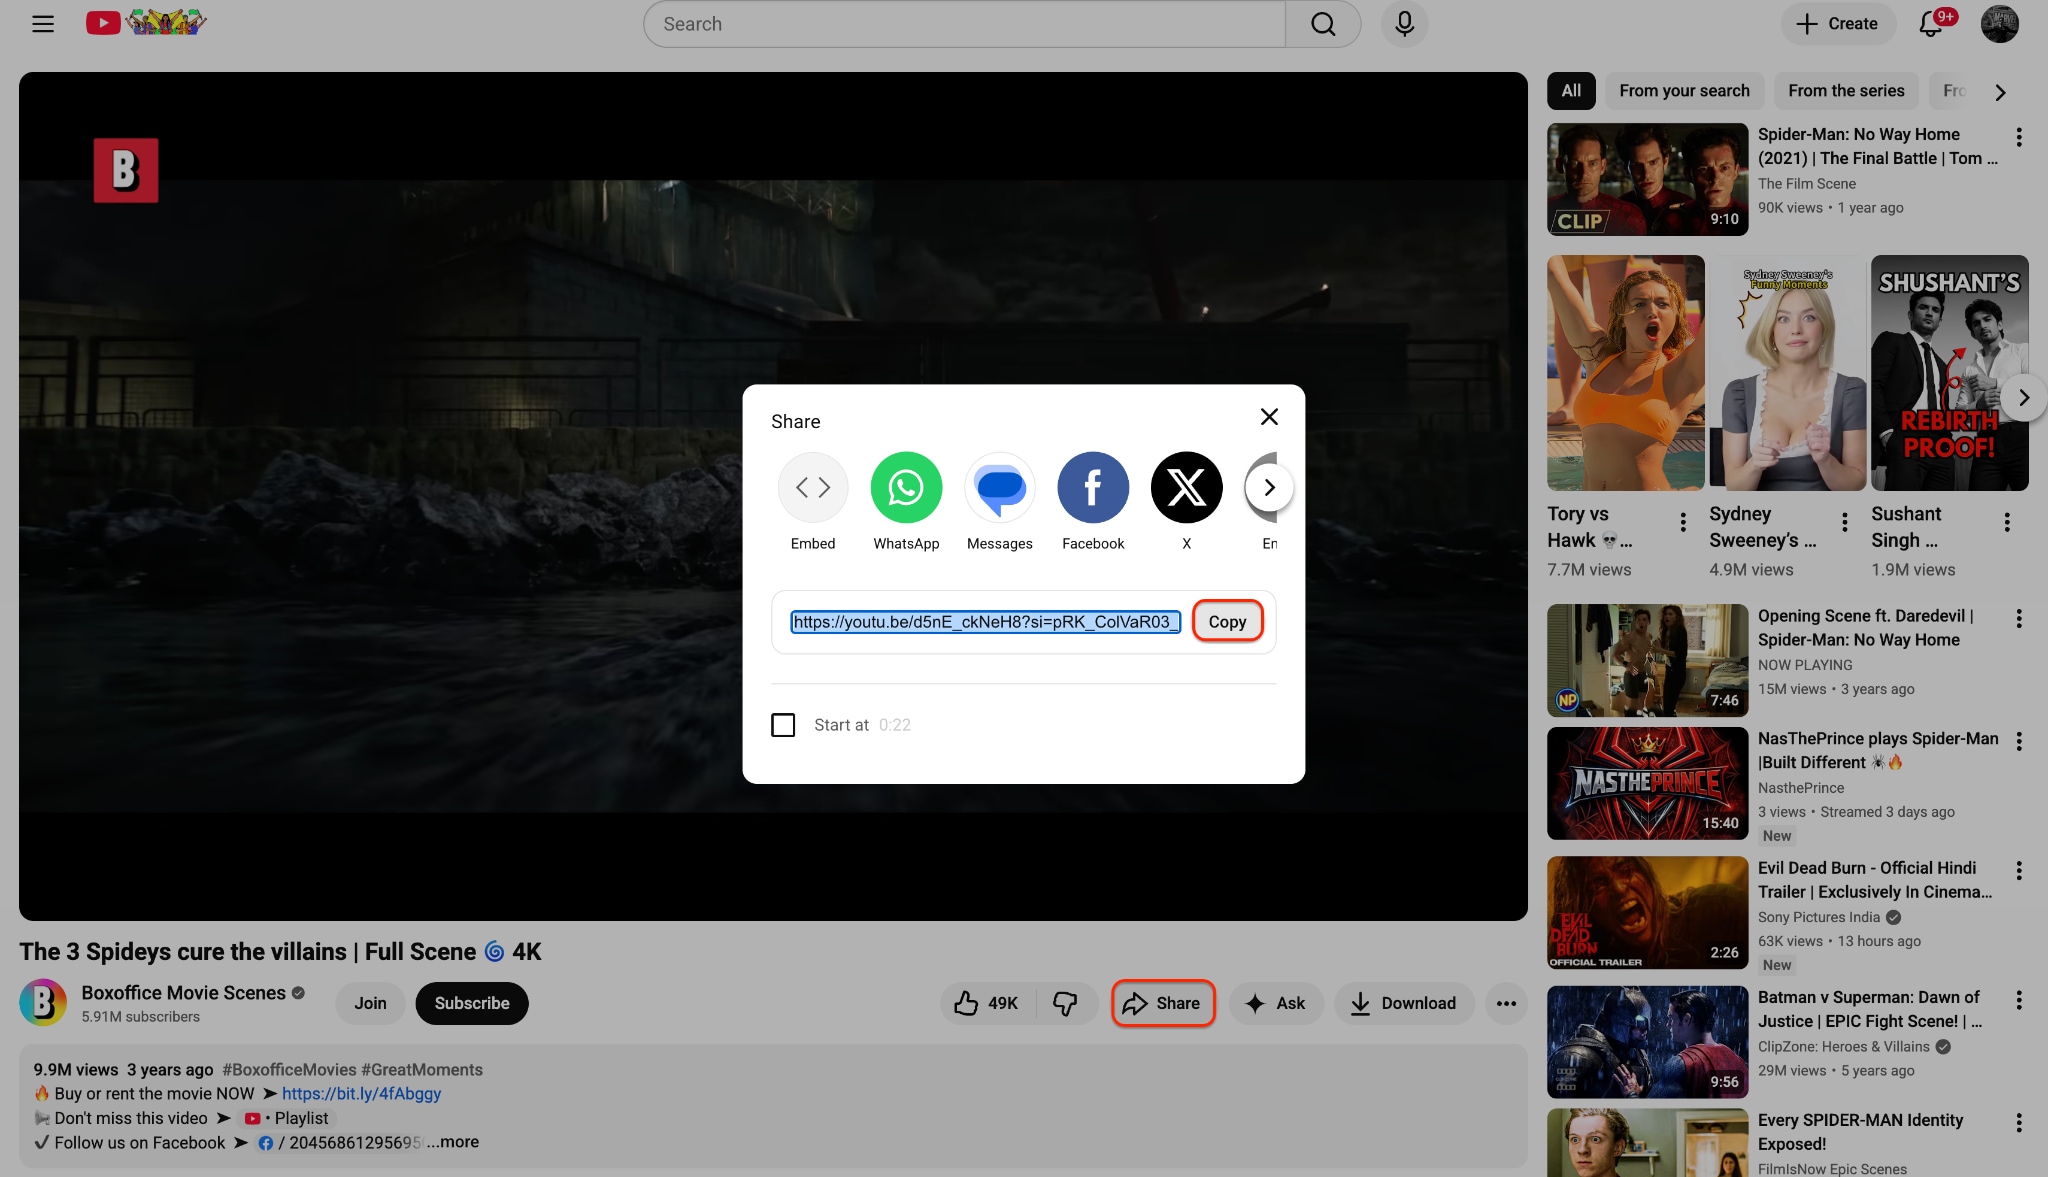The height and width of the screenshot is (1177, 2048).
Task: Show more share options arrow
Action: click(x=1269, y=488)
